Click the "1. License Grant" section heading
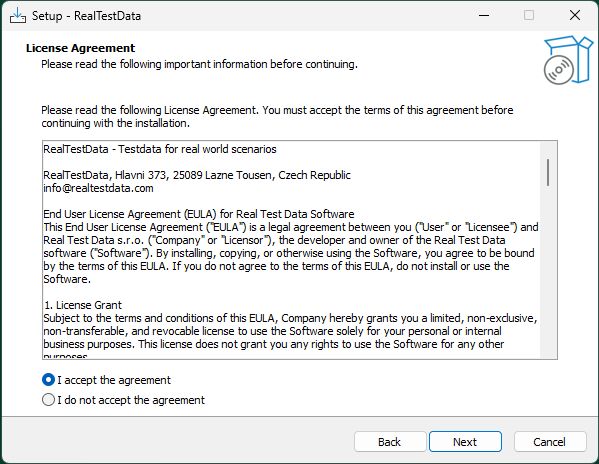 pyautogui.click(x=83, y=305)
